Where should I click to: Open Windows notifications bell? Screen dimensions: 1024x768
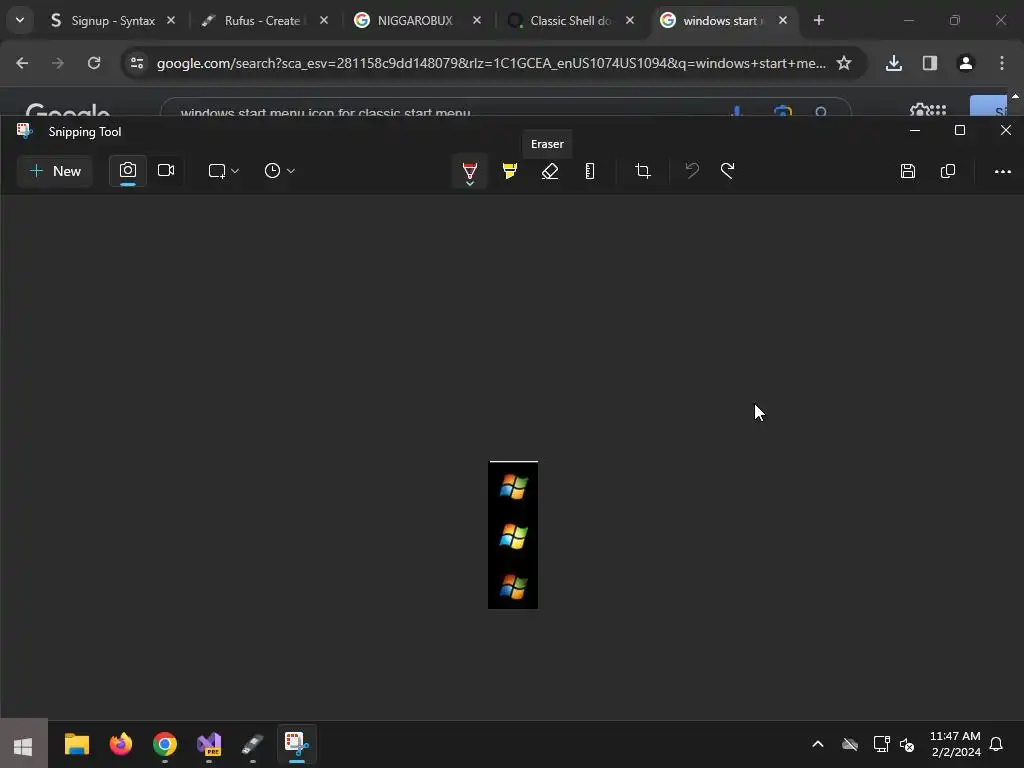(996, 744)
